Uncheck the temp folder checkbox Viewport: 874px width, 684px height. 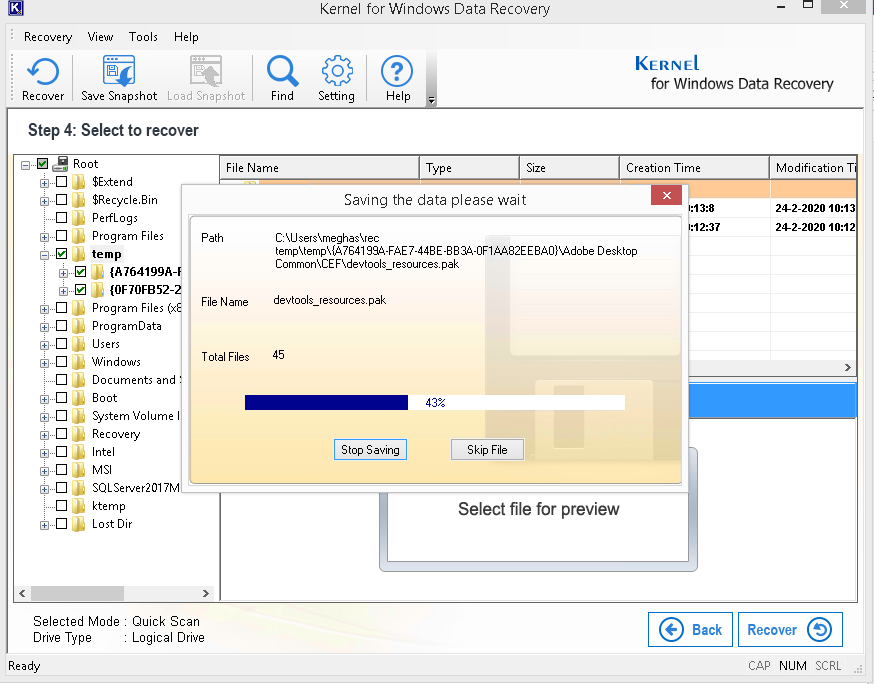tap(62, 254)
